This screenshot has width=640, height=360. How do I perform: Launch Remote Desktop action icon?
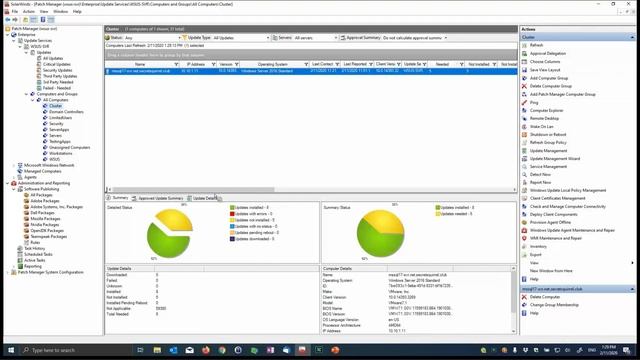coord(524,118)
